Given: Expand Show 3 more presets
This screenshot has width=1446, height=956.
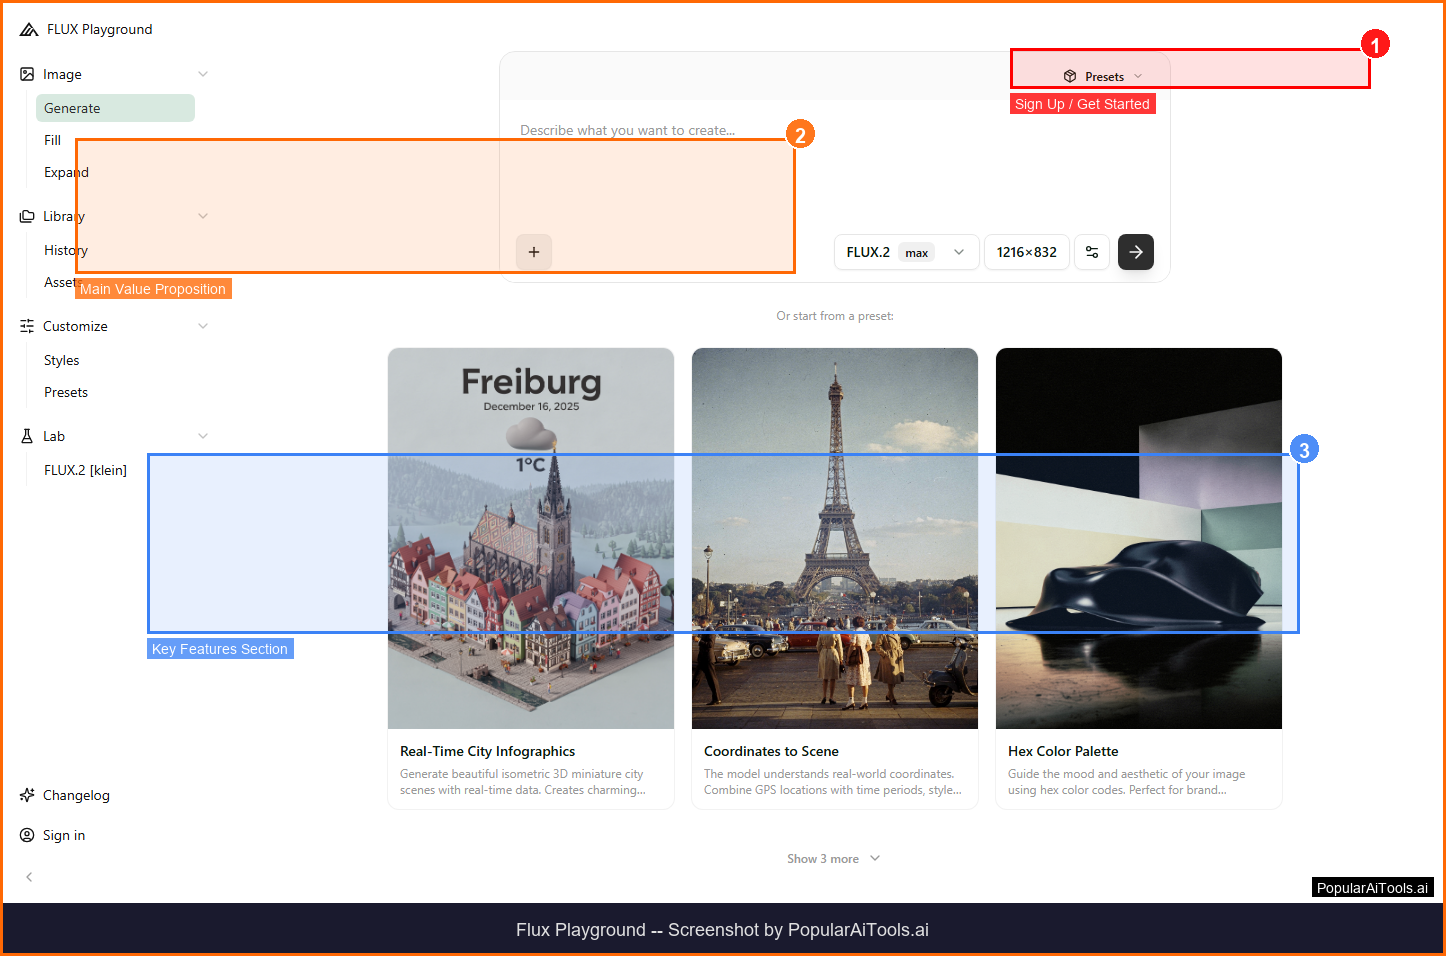Looking at the screenshot, I should pos(833,859).
